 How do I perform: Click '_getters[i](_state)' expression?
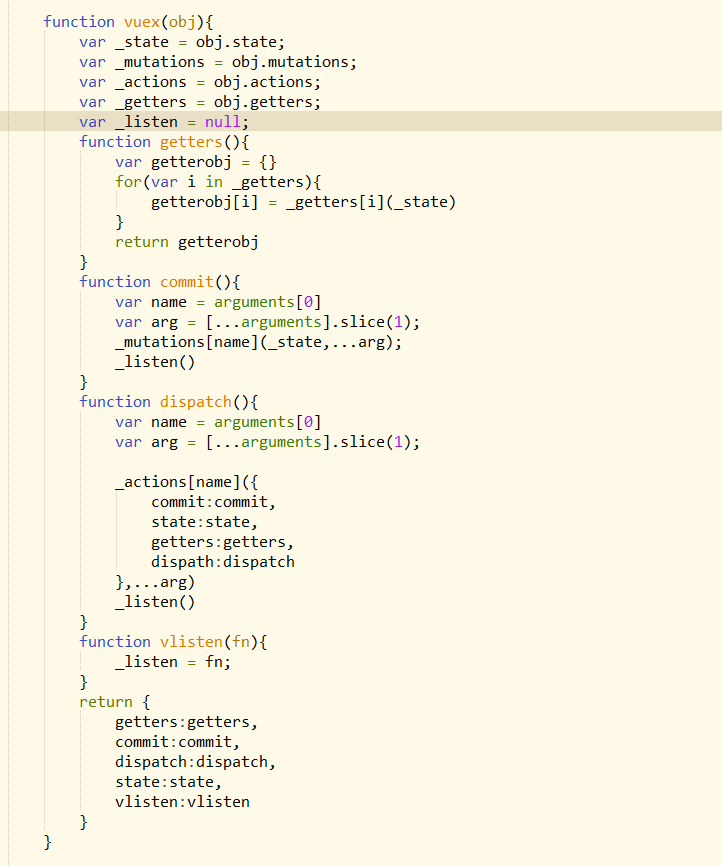point(371,202)
